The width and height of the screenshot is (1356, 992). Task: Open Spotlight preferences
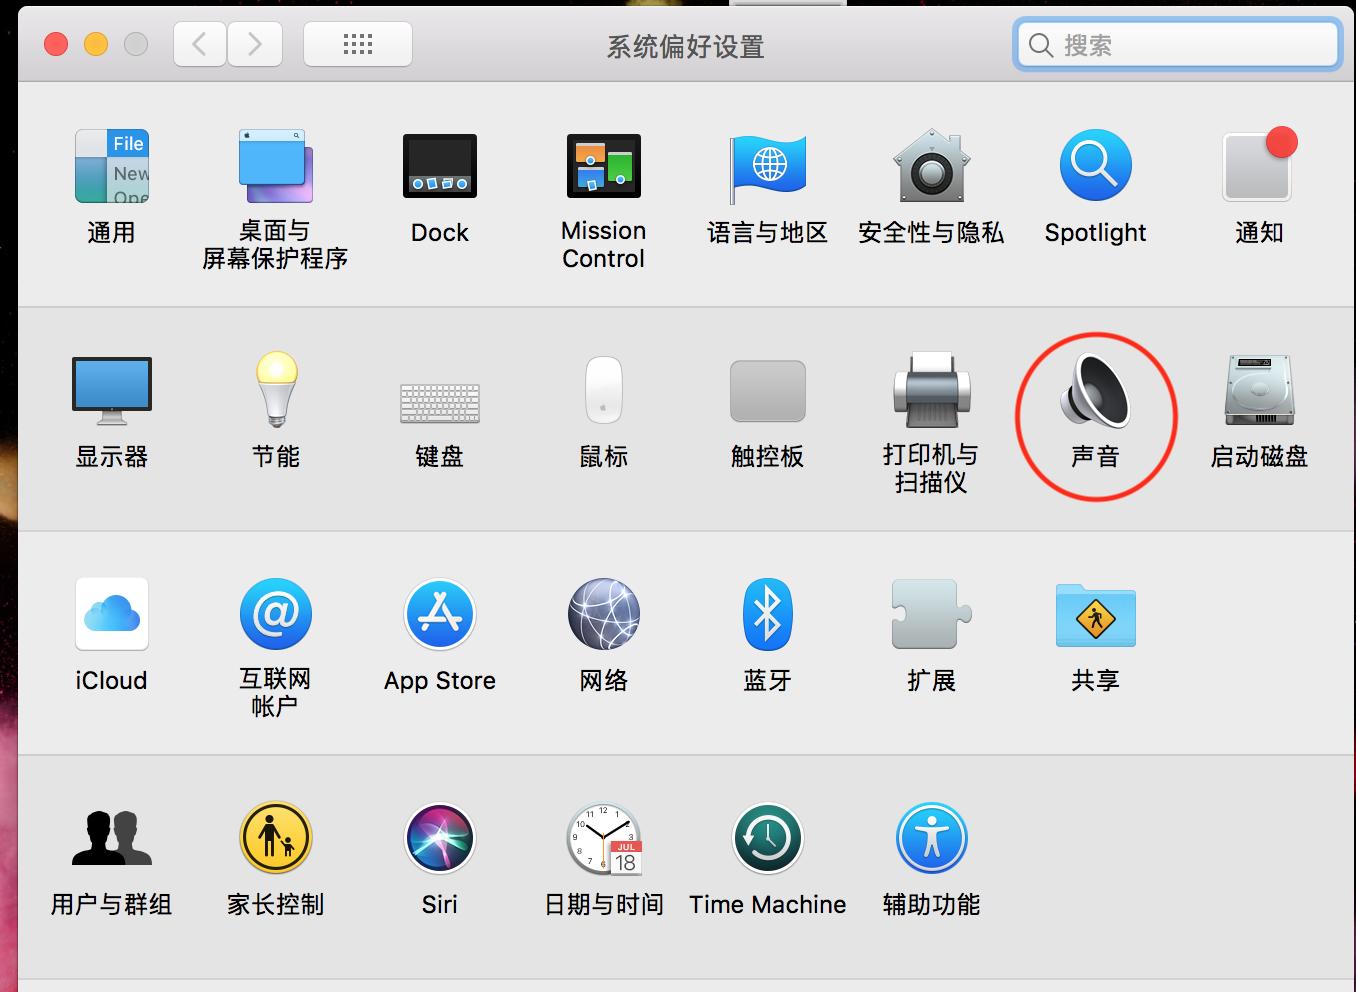point(1095,168)
